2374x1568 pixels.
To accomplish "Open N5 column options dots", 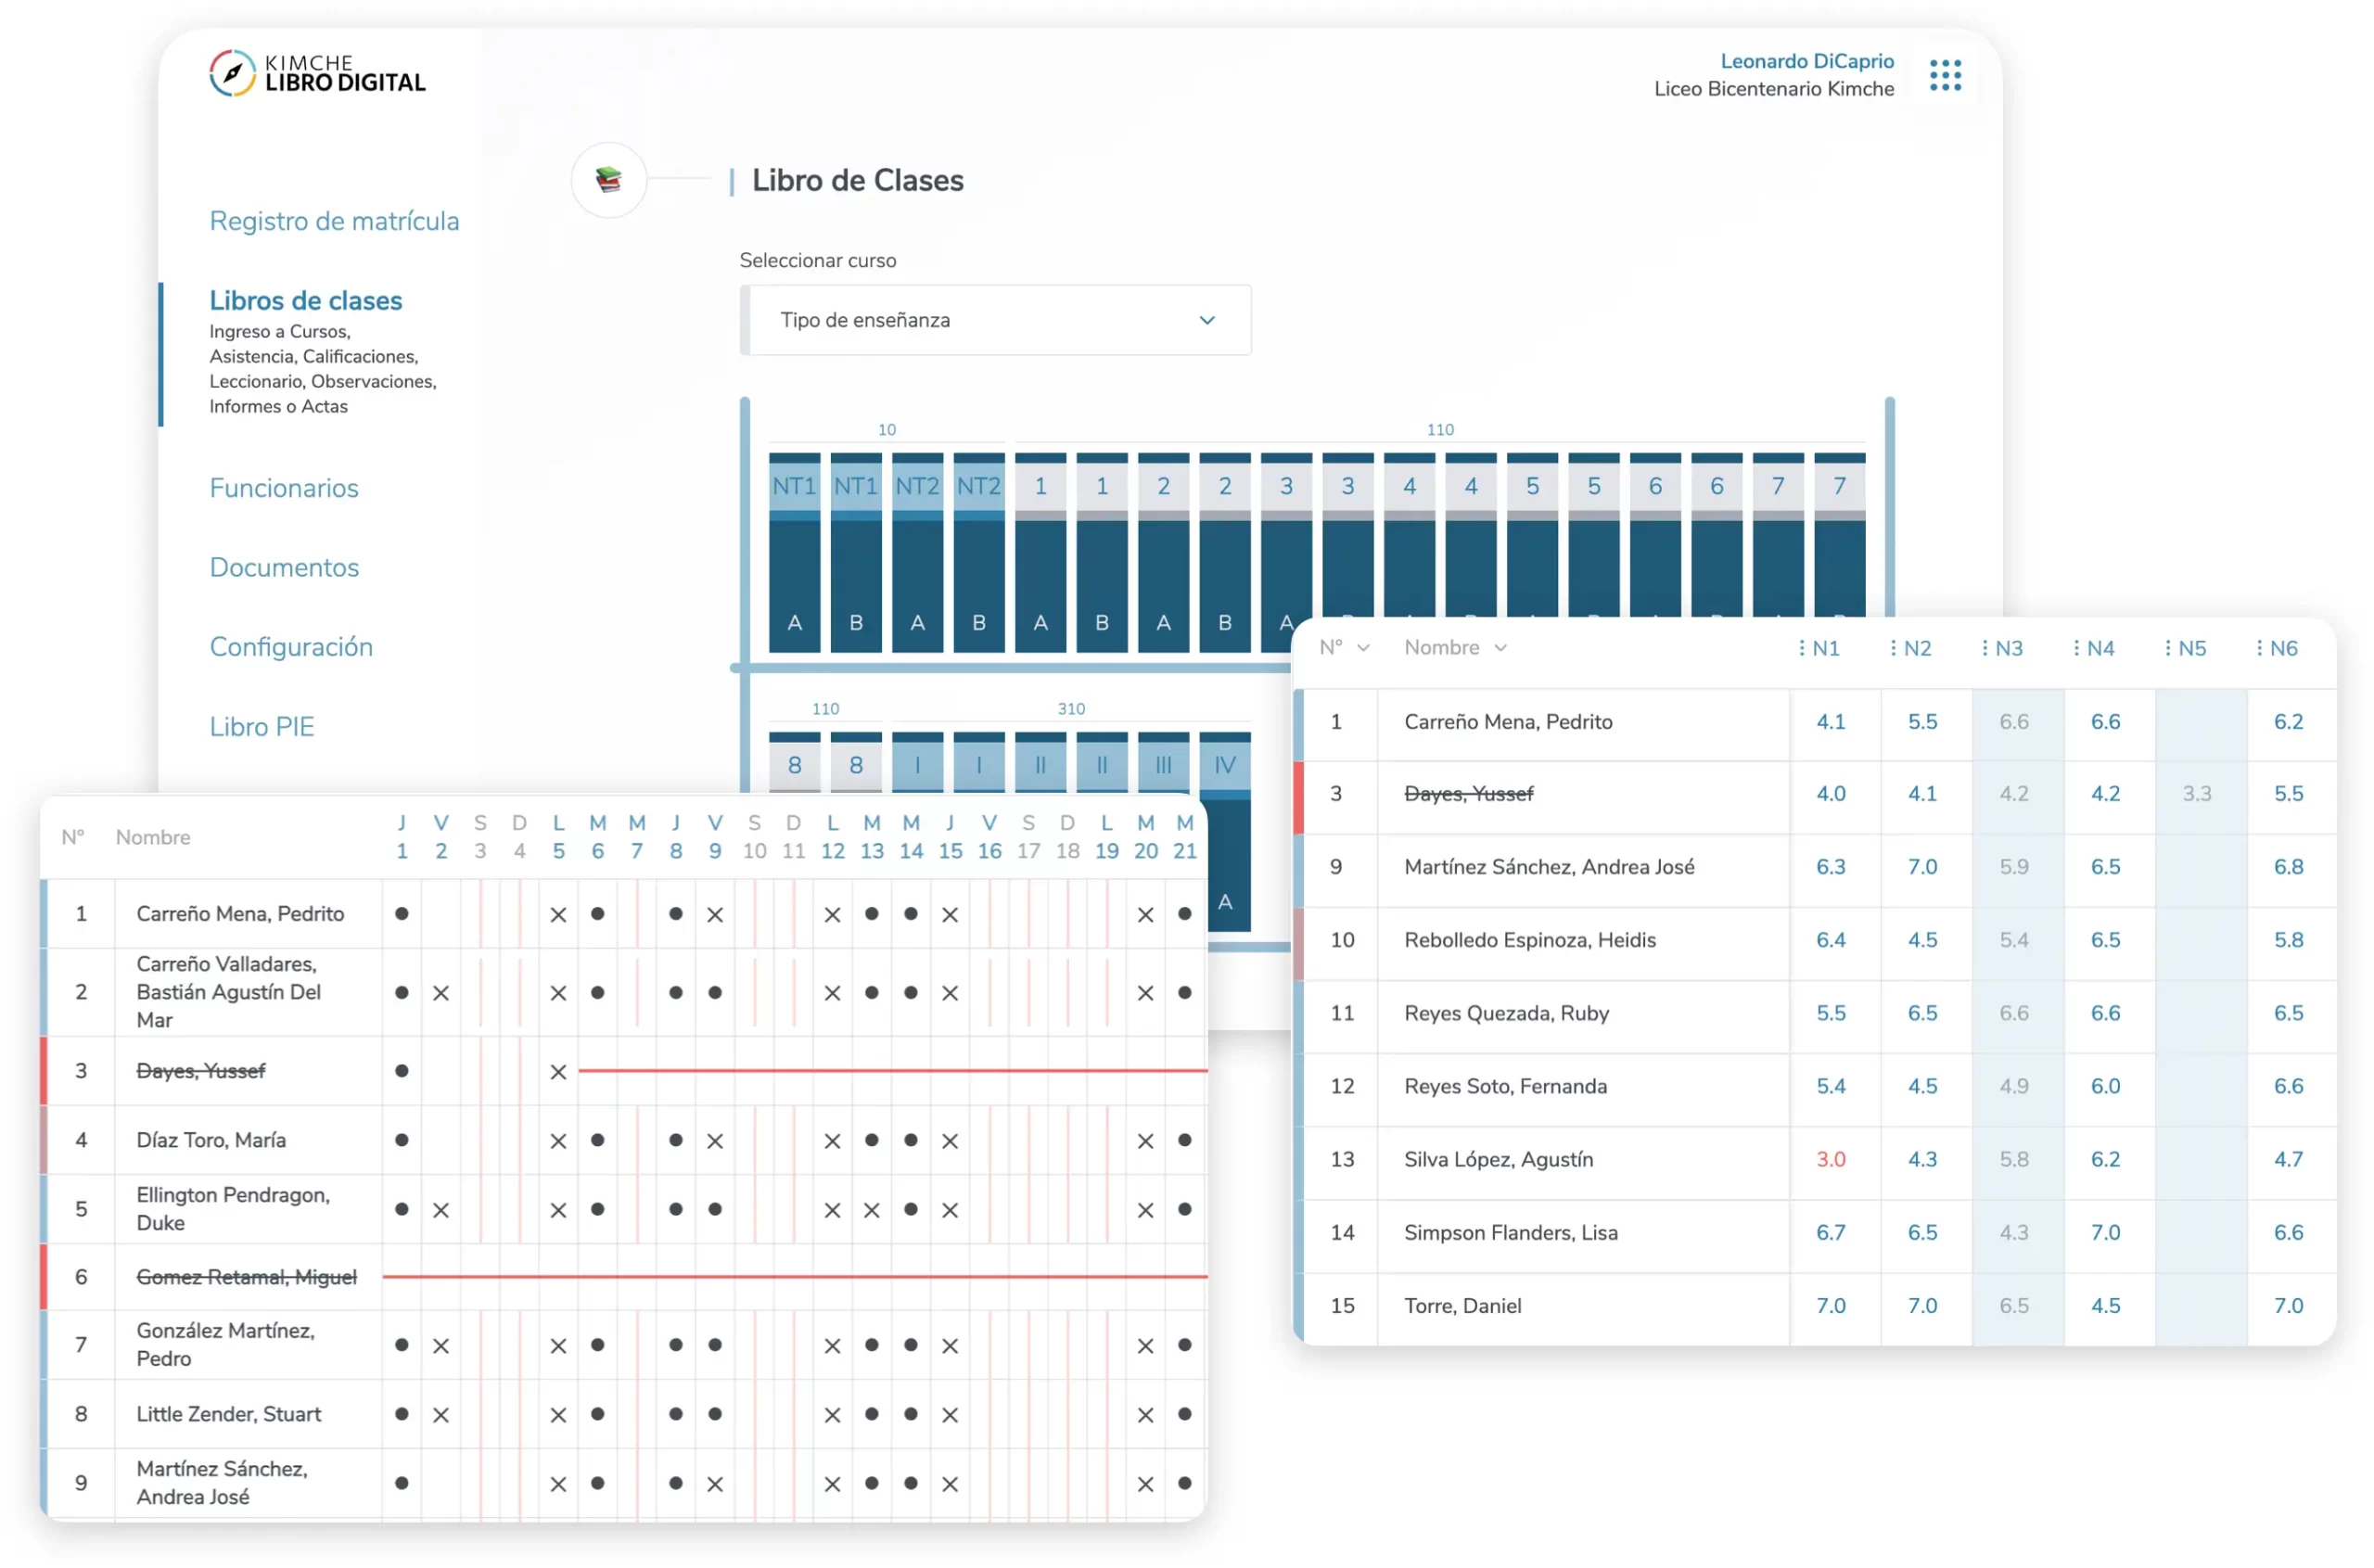I will (2167, 648).
